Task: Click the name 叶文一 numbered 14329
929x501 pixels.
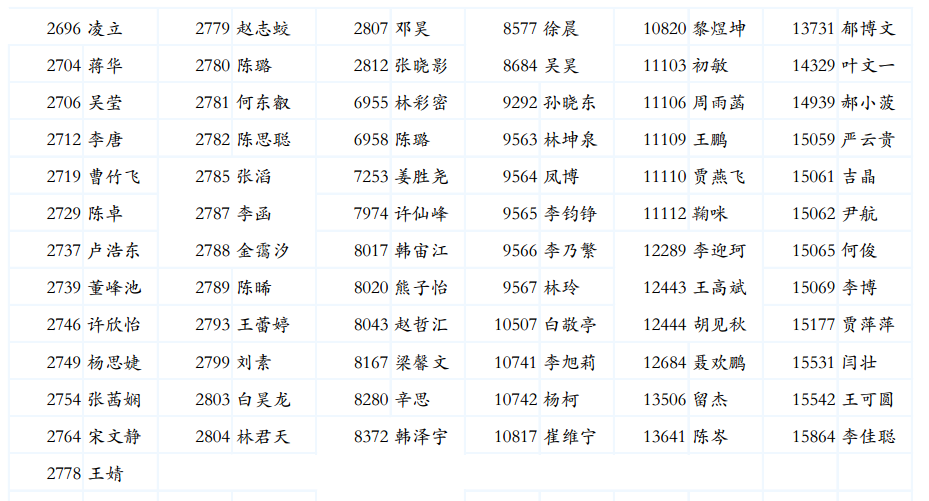Action: [868, 66]
